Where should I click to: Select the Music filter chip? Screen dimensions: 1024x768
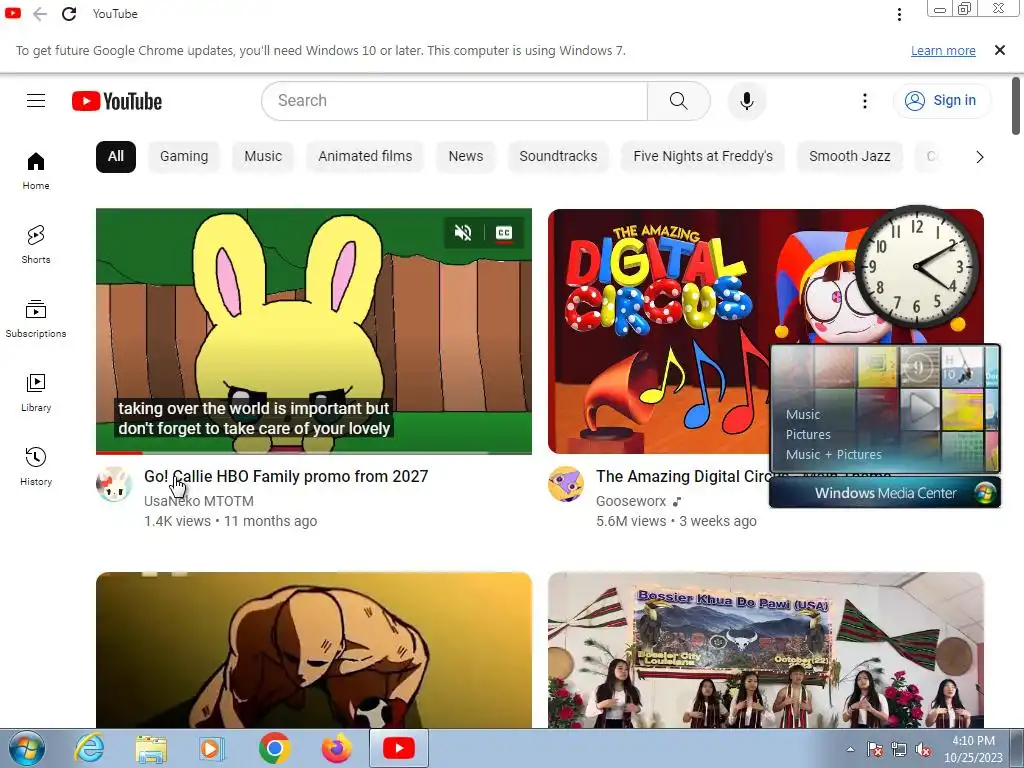coord(263,157)
